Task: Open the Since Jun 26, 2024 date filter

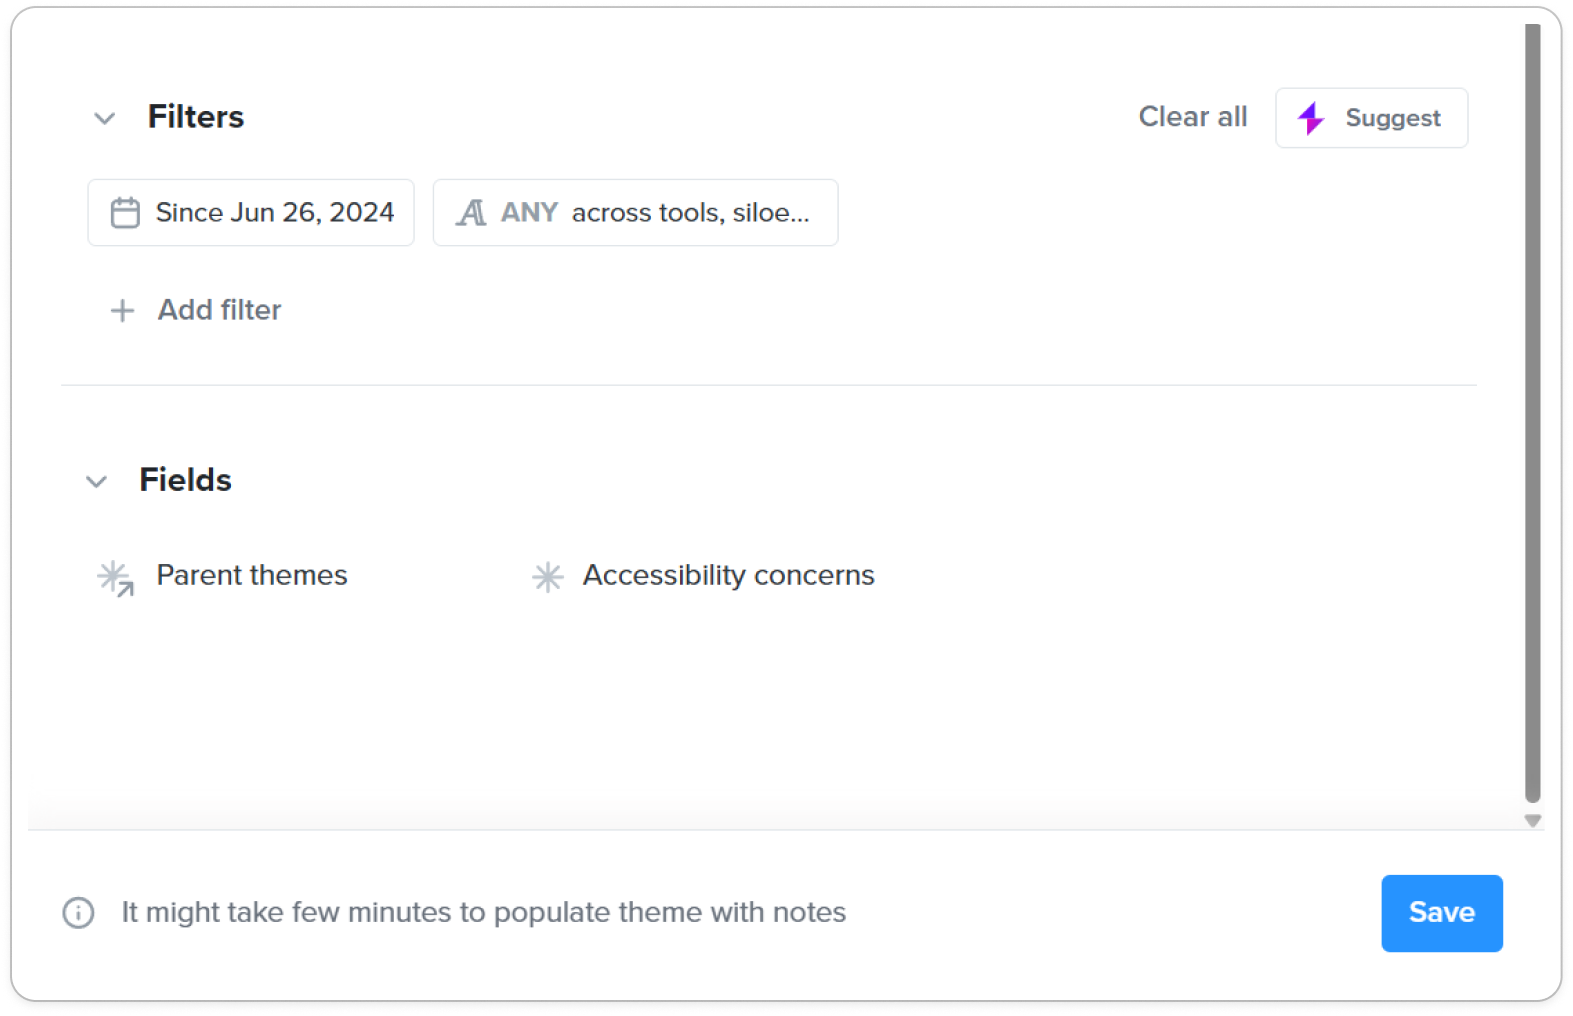Action: (251, 212)
